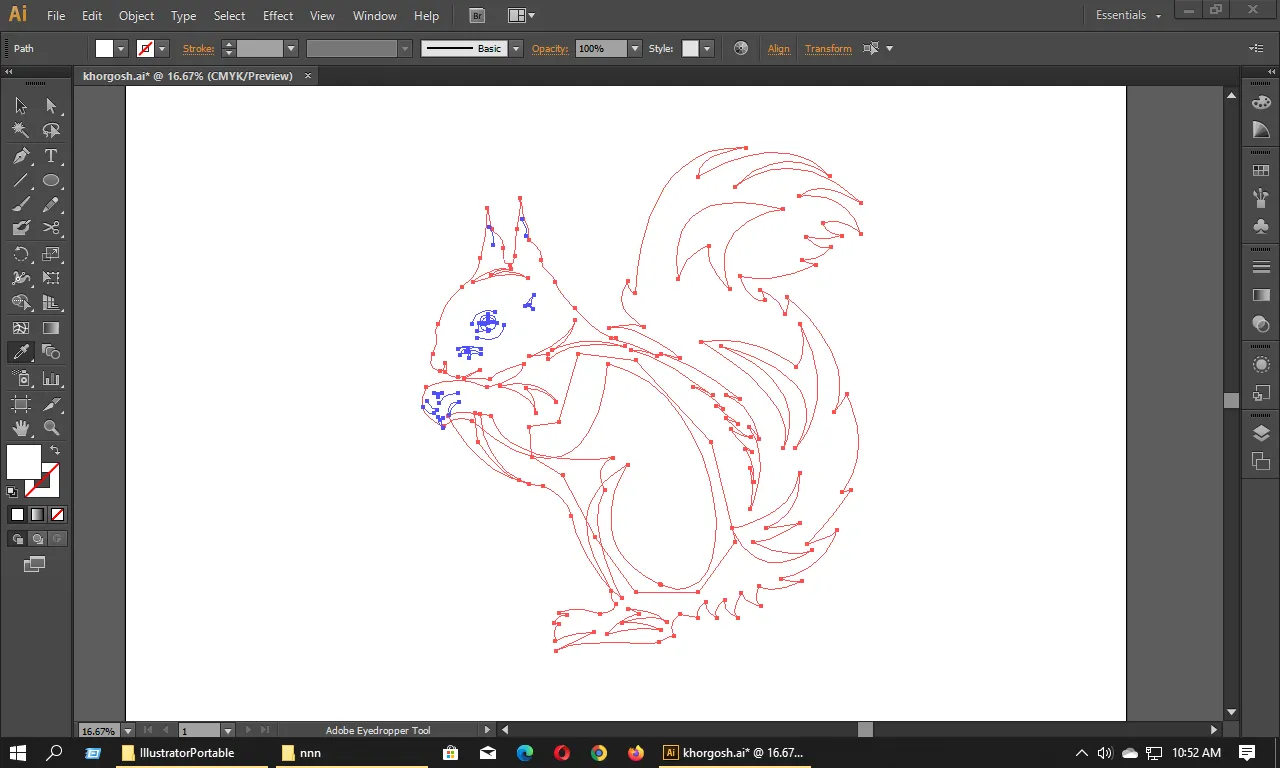Screen dimensions: 1280x768
Task: Select the Slice tool
Action: click(51, 404)
